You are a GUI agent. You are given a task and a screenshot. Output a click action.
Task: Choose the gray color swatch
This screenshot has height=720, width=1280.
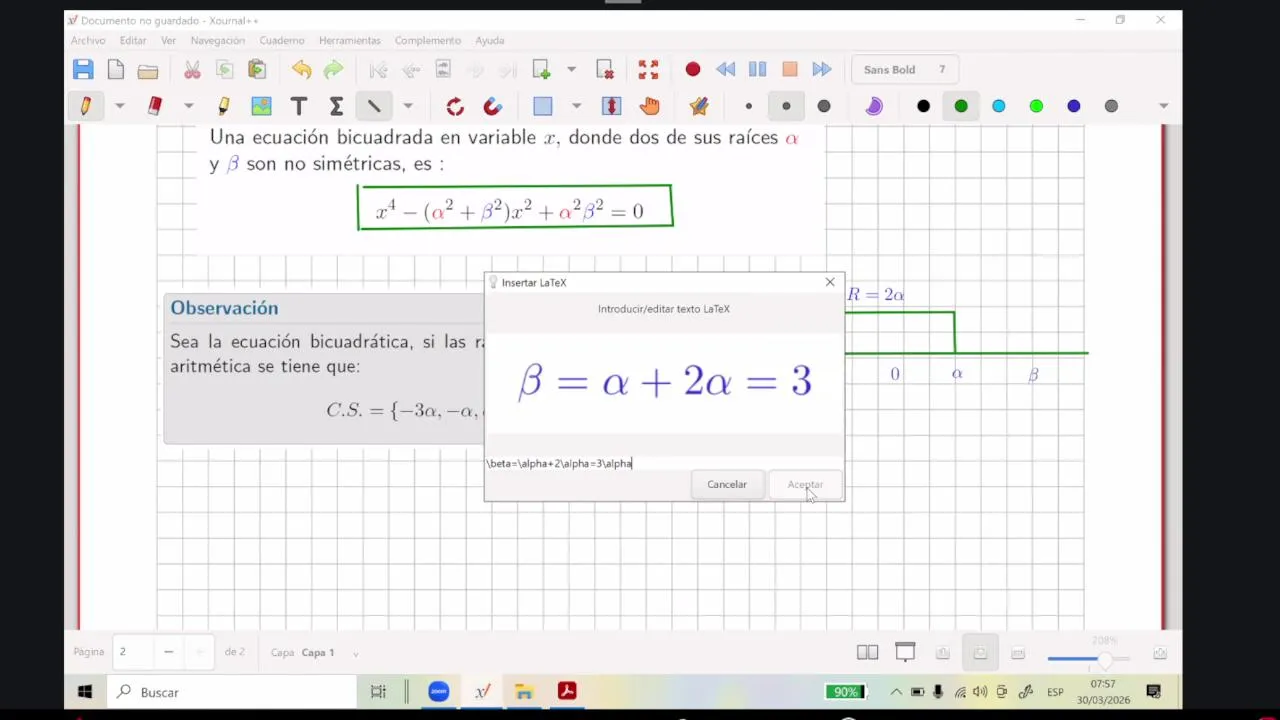click(x=1111, y=106)
